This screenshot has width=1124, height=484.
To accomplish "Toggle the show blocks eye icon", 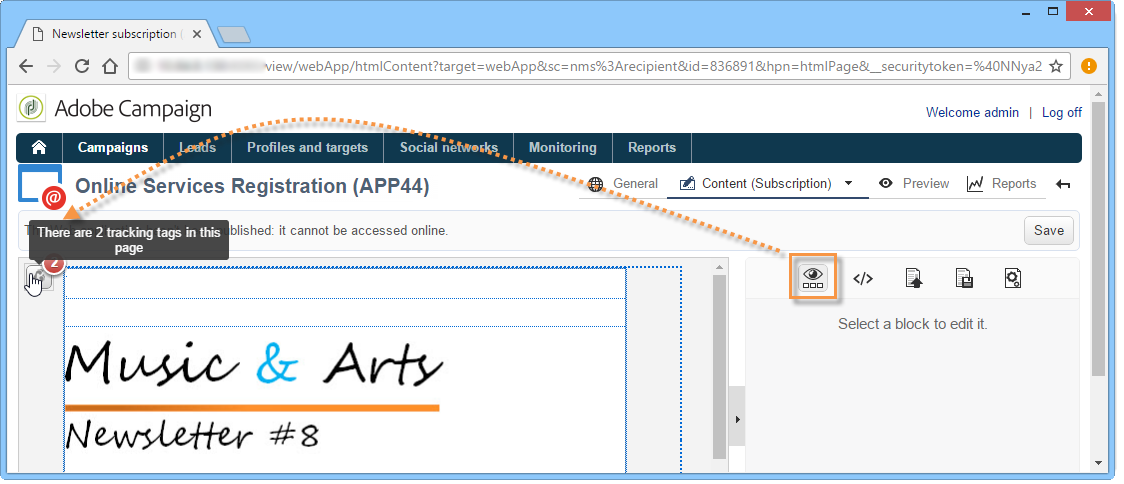I will pos(813,277).
